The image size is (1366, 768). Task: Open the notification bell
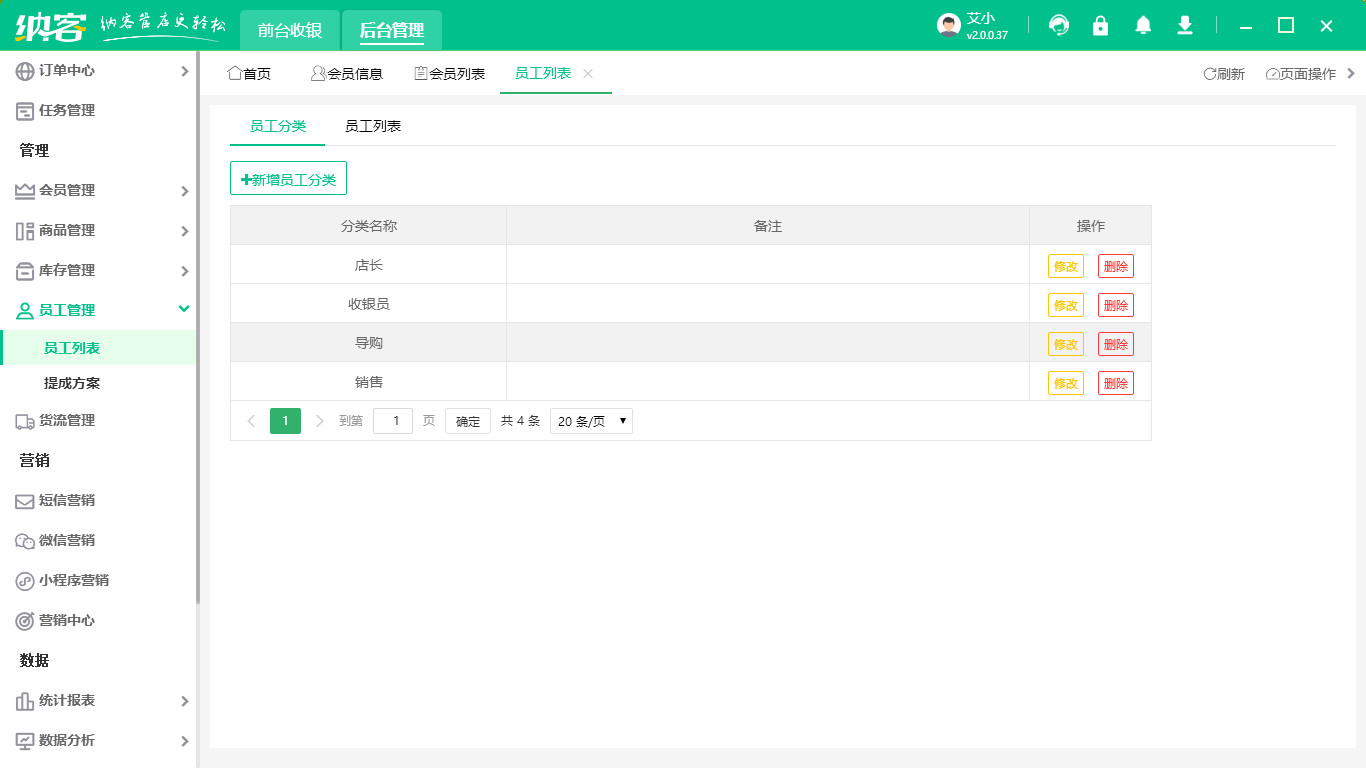click(1143, 26)
